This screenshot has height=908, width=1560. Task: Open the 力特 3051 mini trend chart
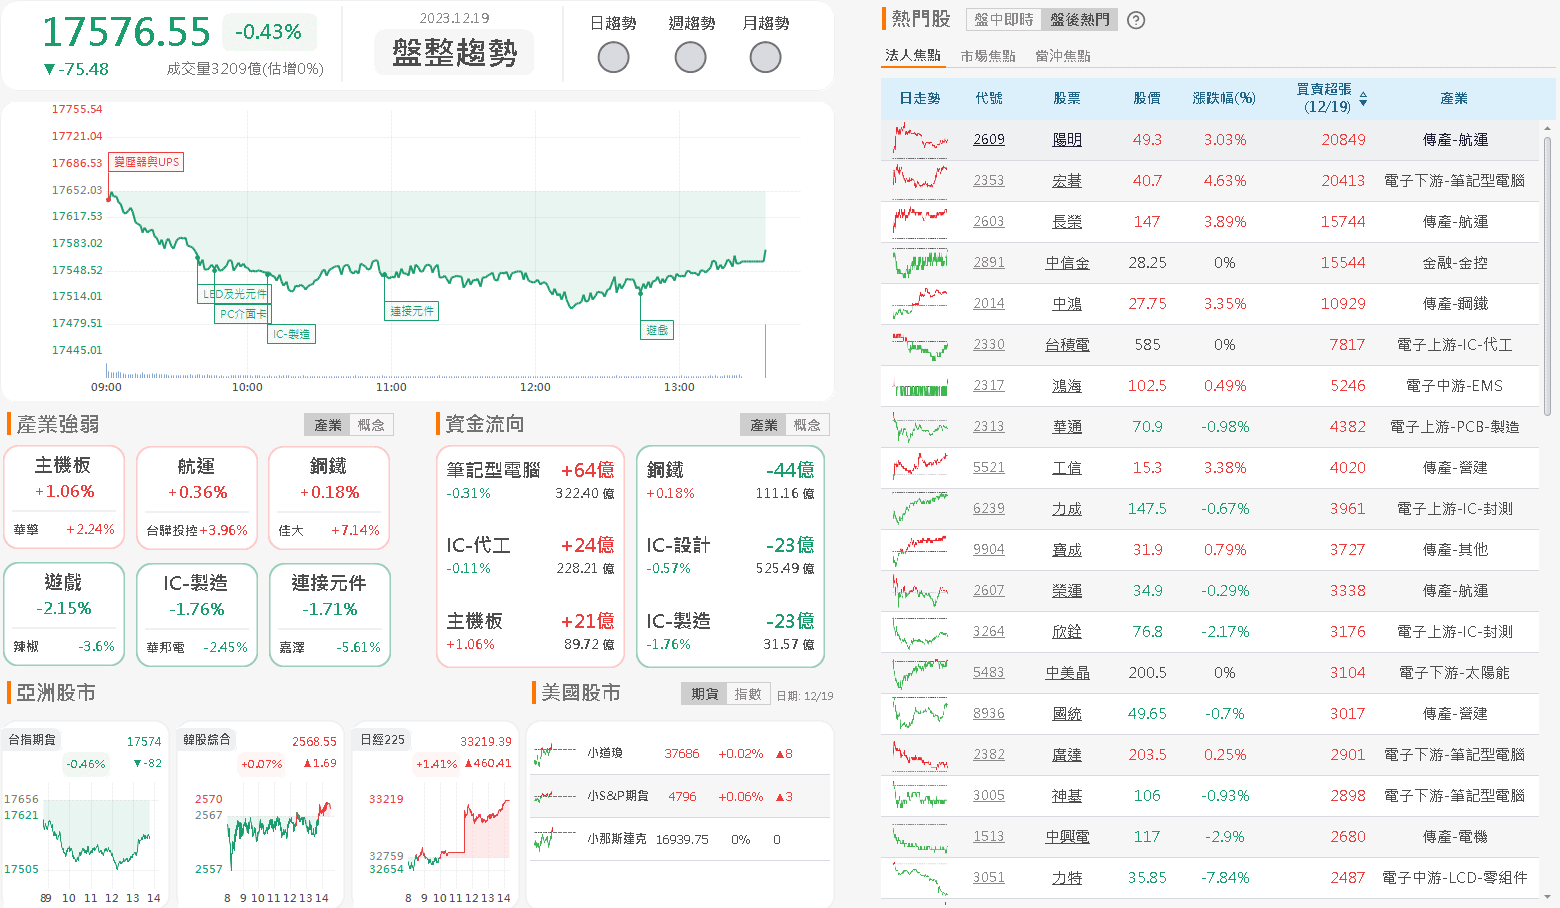pos(920,878)
